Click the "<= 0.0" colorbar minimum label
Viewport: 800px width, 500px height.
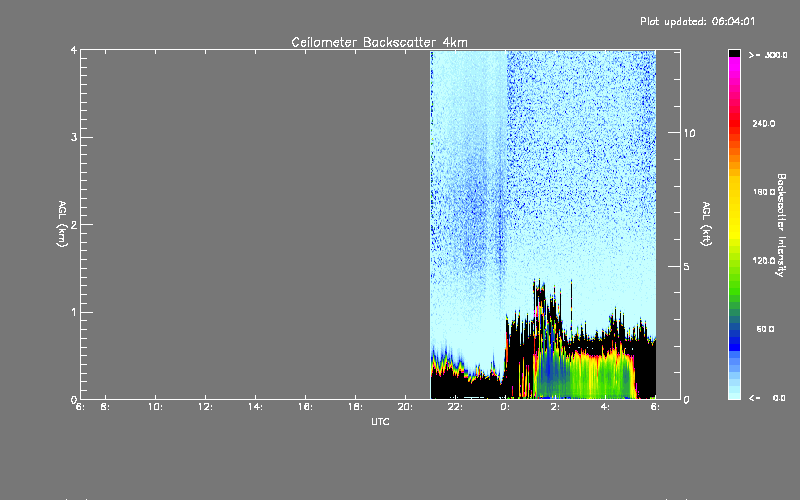767,398
